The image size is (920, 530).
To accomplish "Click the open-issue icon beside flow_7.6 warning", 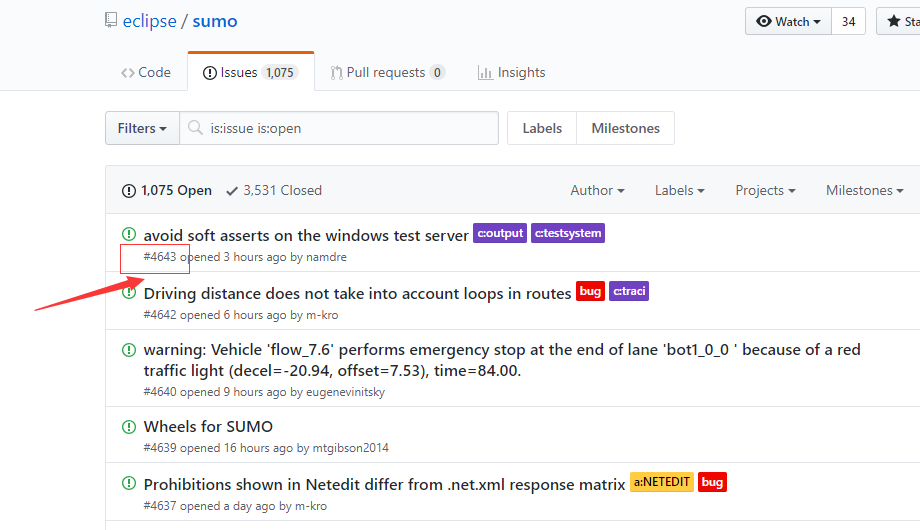I will click(x=128, y=350).
